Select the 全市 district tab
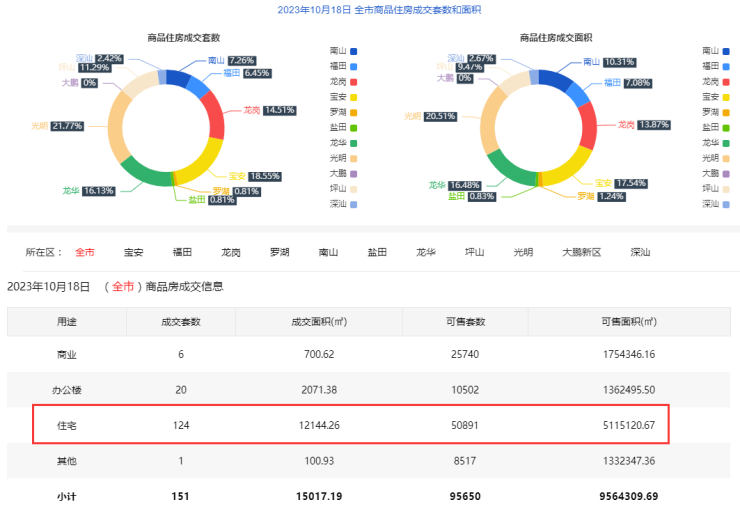Screen dimensions: 740x516 coord(84,253)
